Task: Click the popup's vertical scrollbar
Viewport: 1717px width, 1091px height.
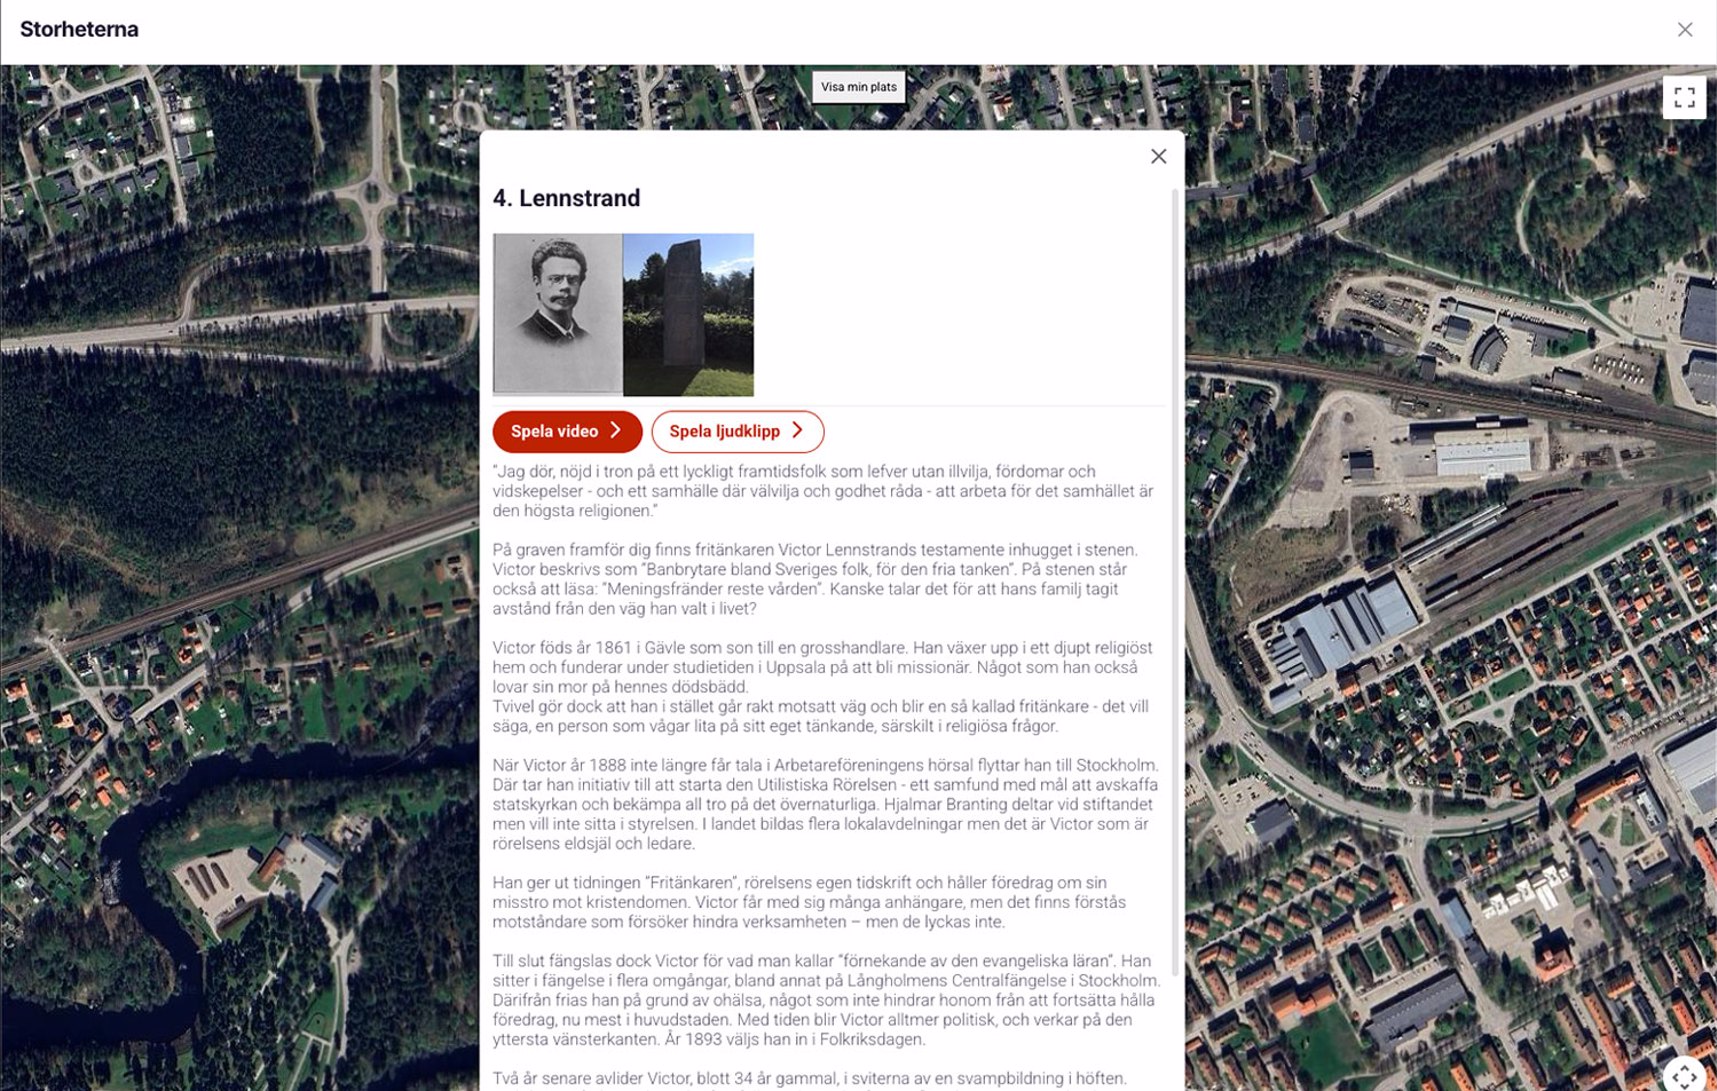Action: click(1175, 580)
